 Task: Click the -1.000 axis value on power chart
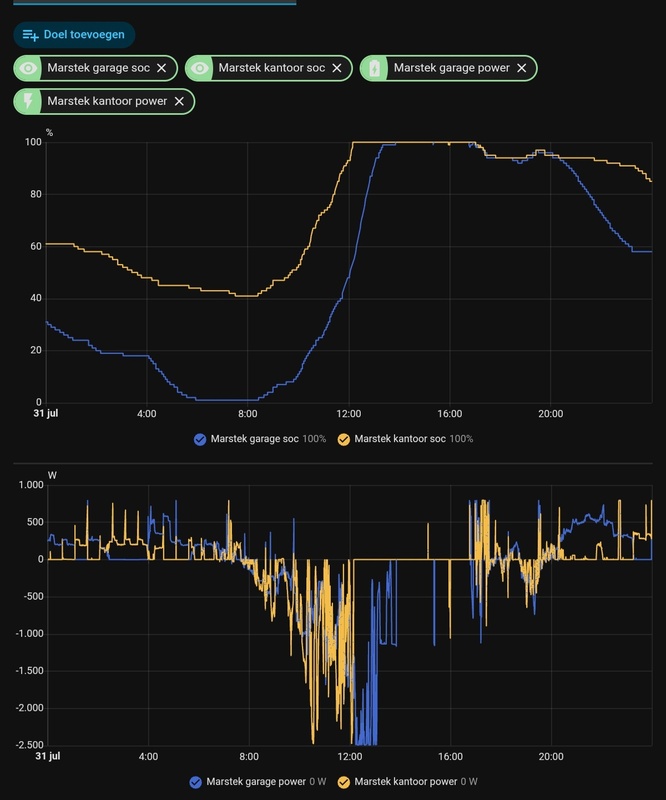[x=30, y=634]
